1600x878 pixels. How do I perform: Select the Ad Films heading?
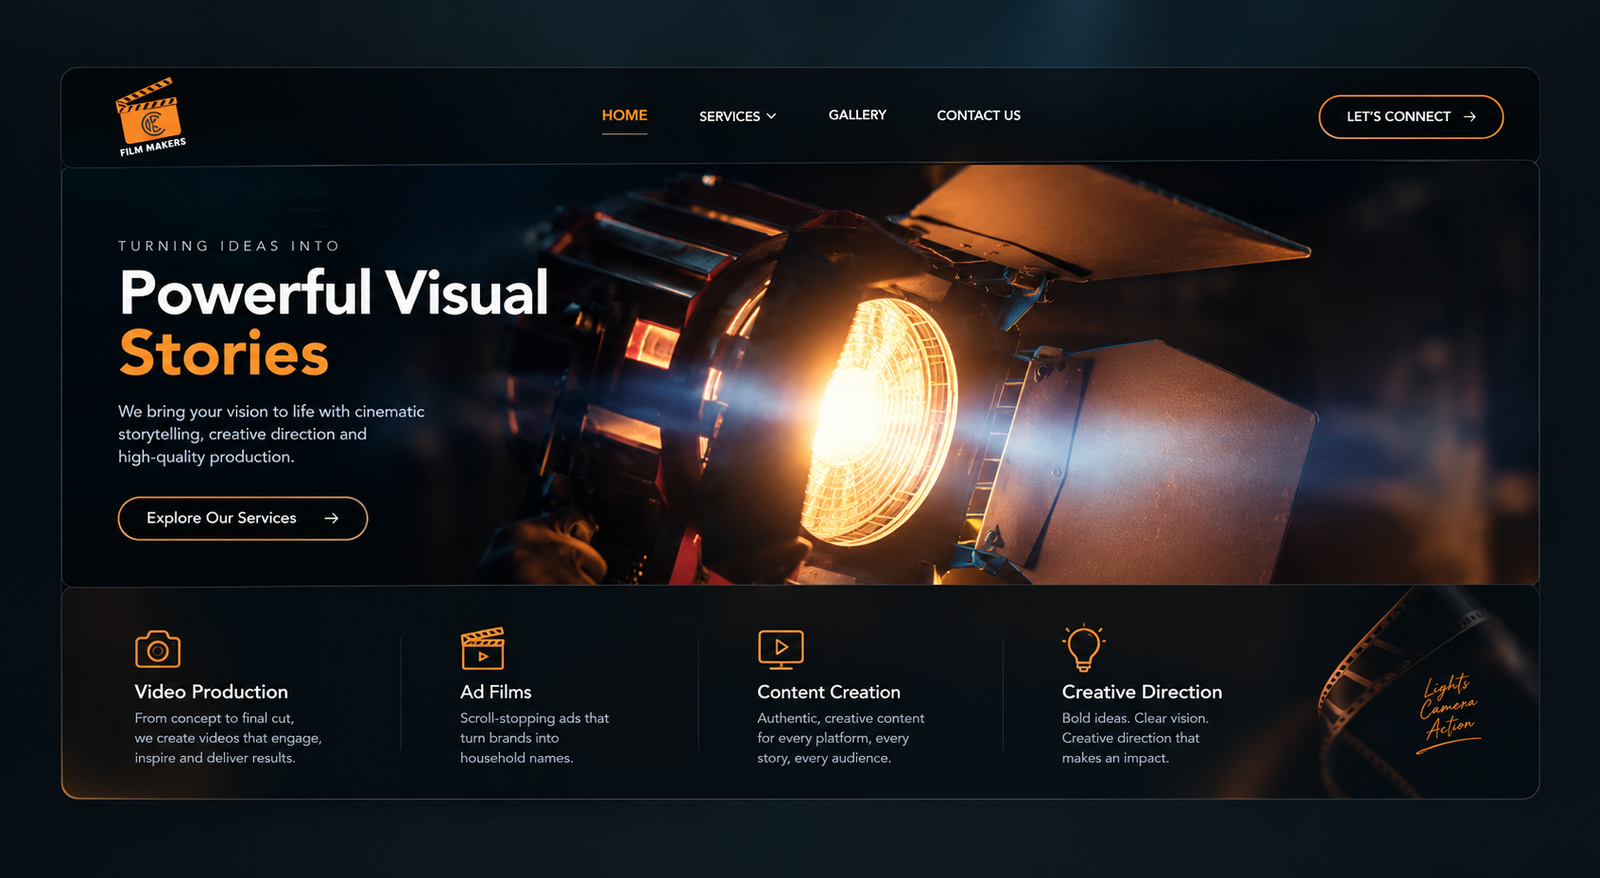496,692
